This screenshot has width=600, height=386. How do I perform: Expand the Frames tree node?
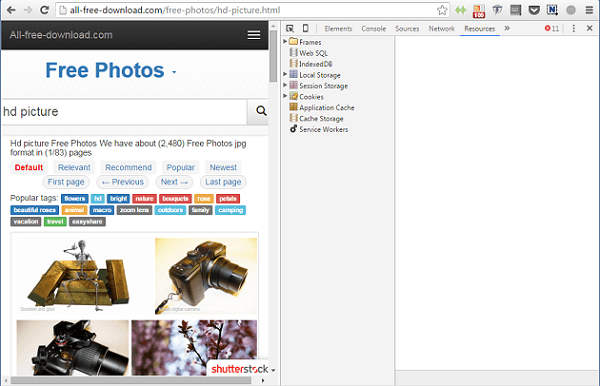pyautogui.click(x=285, y=41)
